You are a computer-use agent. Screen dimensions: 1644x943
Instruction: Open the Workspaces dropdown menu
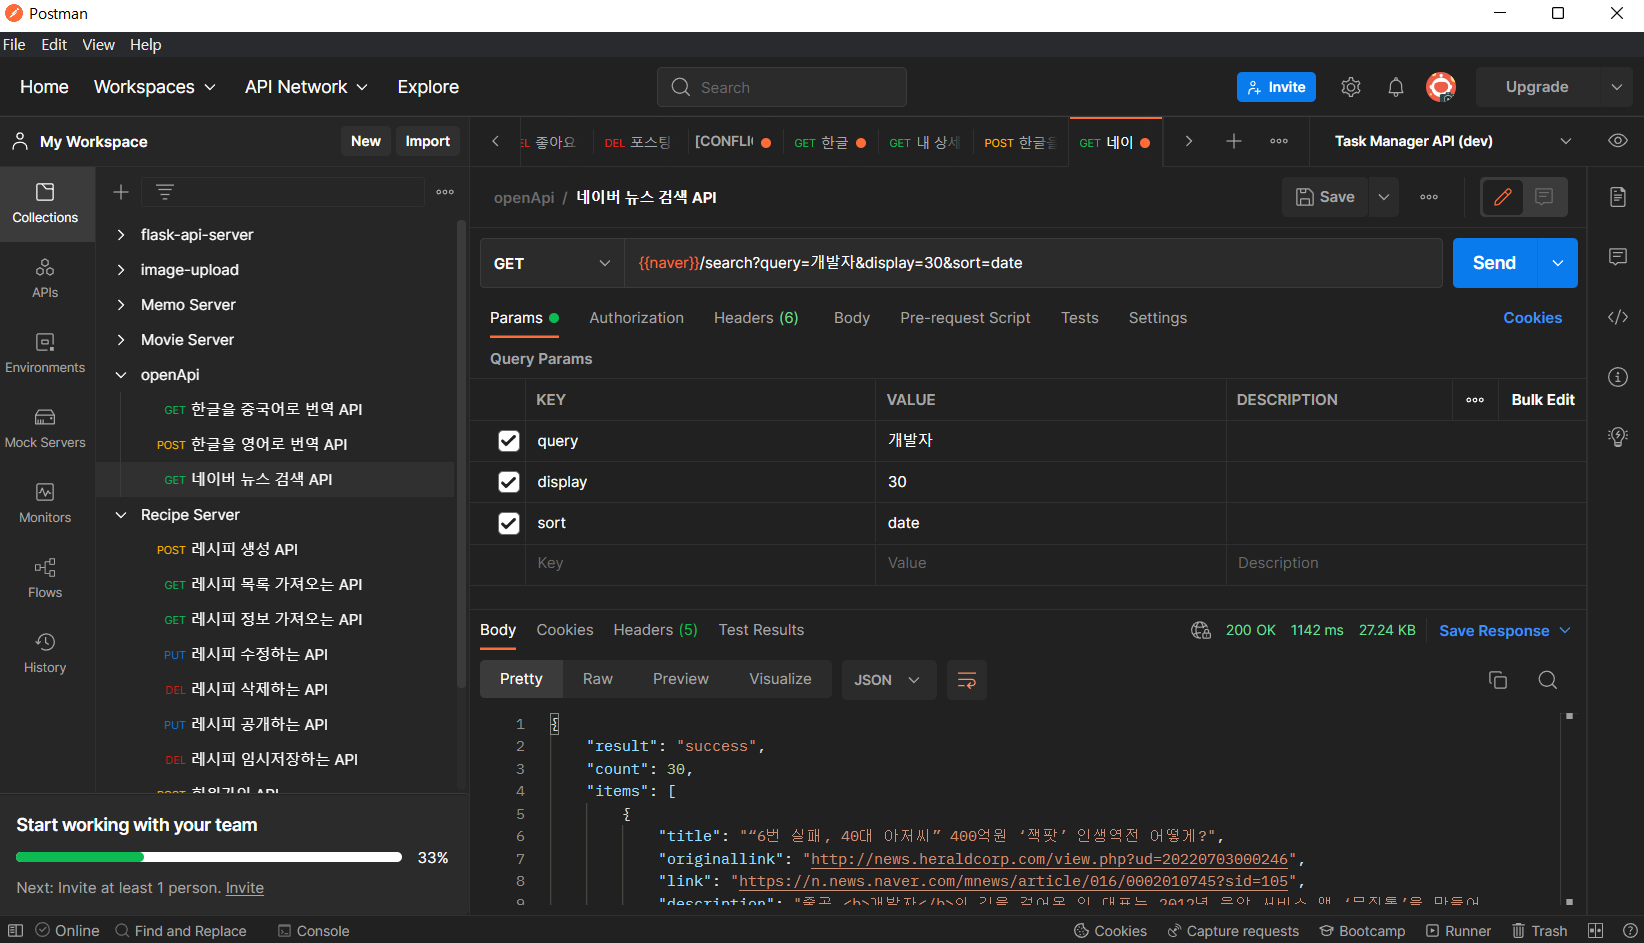pos(155,87)
